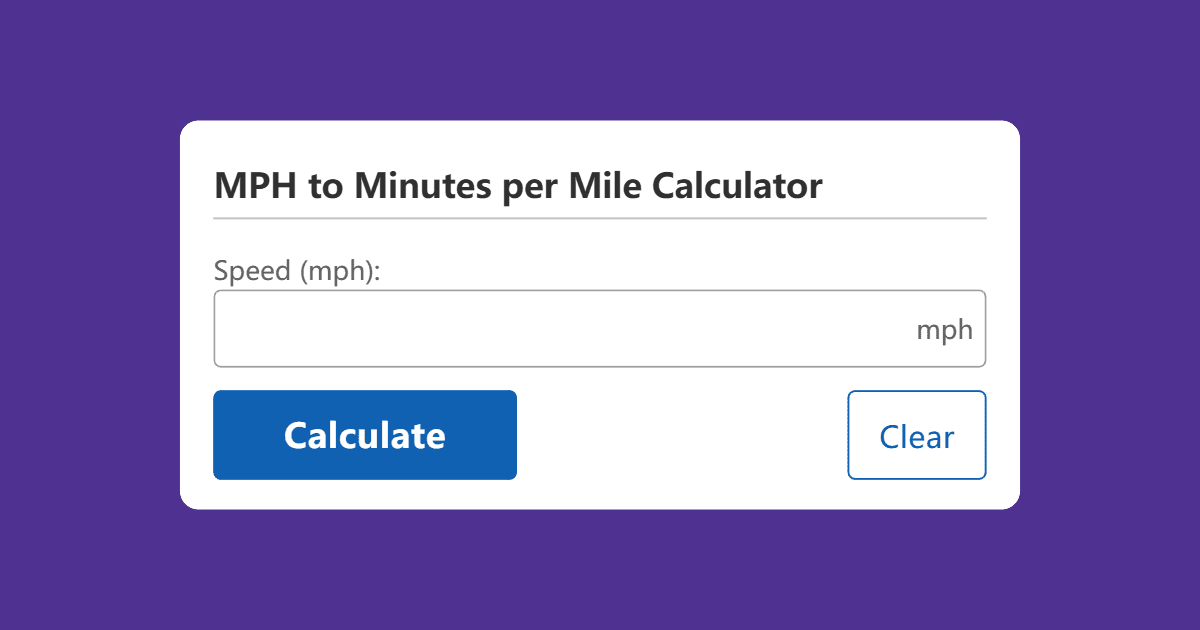This screenshot has height=630, width=1200.
Task: Click the empty speed text box
Action: [x=500, y=328]
